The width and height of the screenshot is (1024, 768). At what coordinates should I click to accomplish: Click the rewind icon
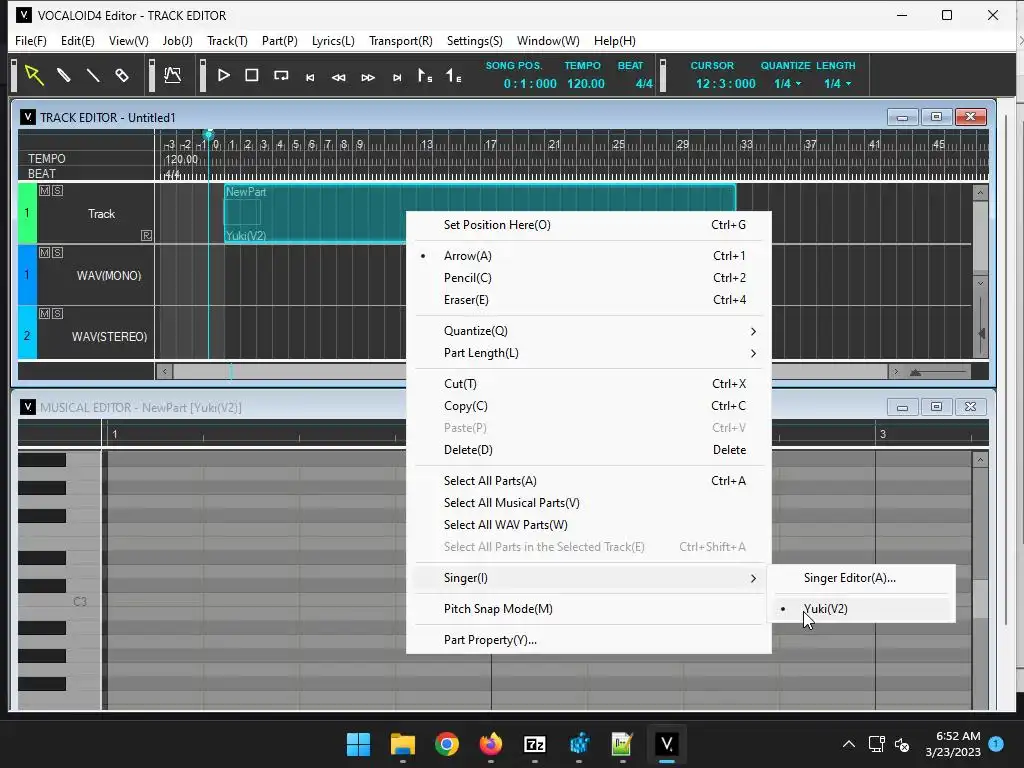pyautogui.click(x=338, y=77)
